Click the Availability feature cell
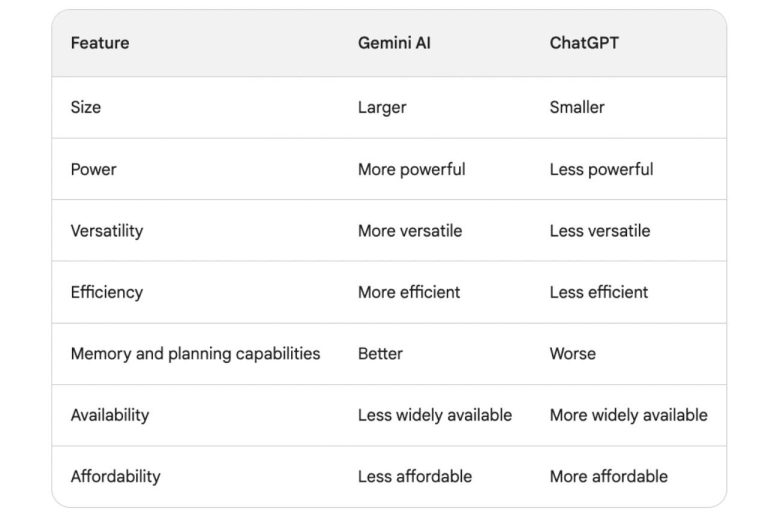The width and height of the screenshot is (768, 528). tap(110, 415)
